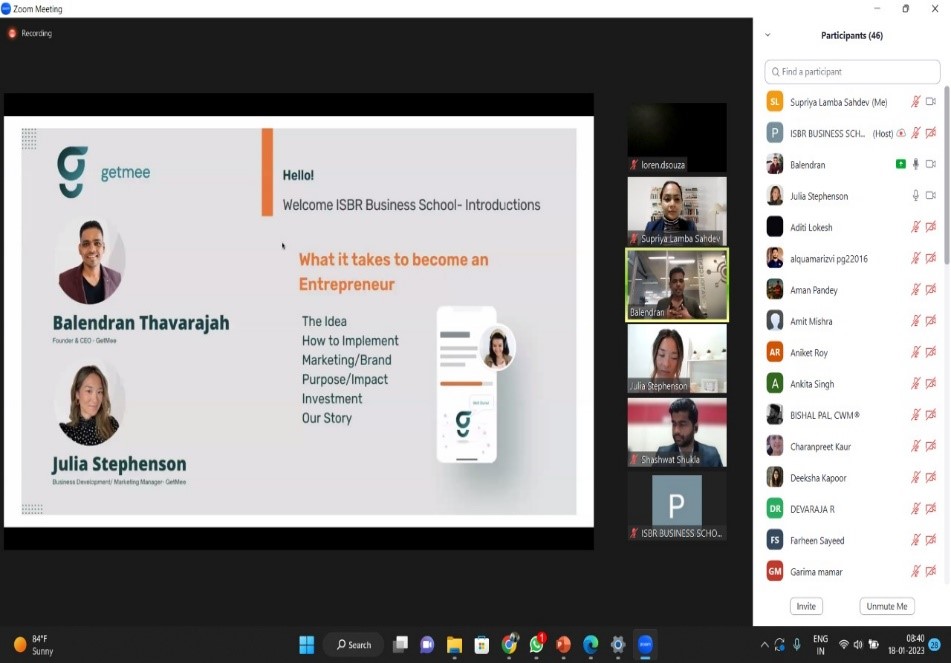Click the Participants (46) panel title
The image size is (951, 663).
[852, 35]
